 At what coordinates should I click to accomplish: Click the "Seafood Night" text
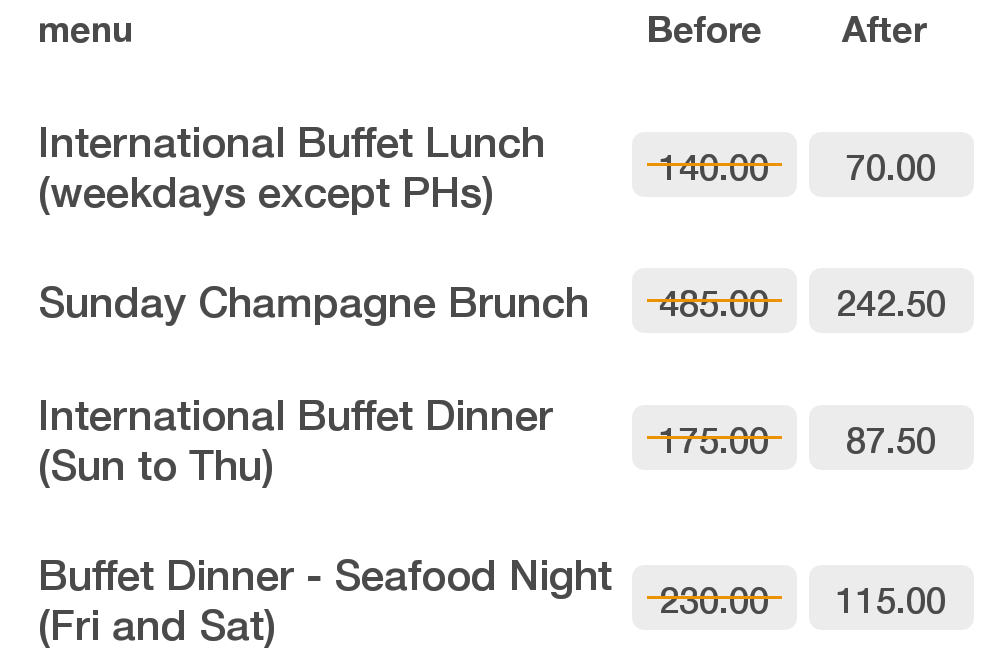(x=473, y=576)
